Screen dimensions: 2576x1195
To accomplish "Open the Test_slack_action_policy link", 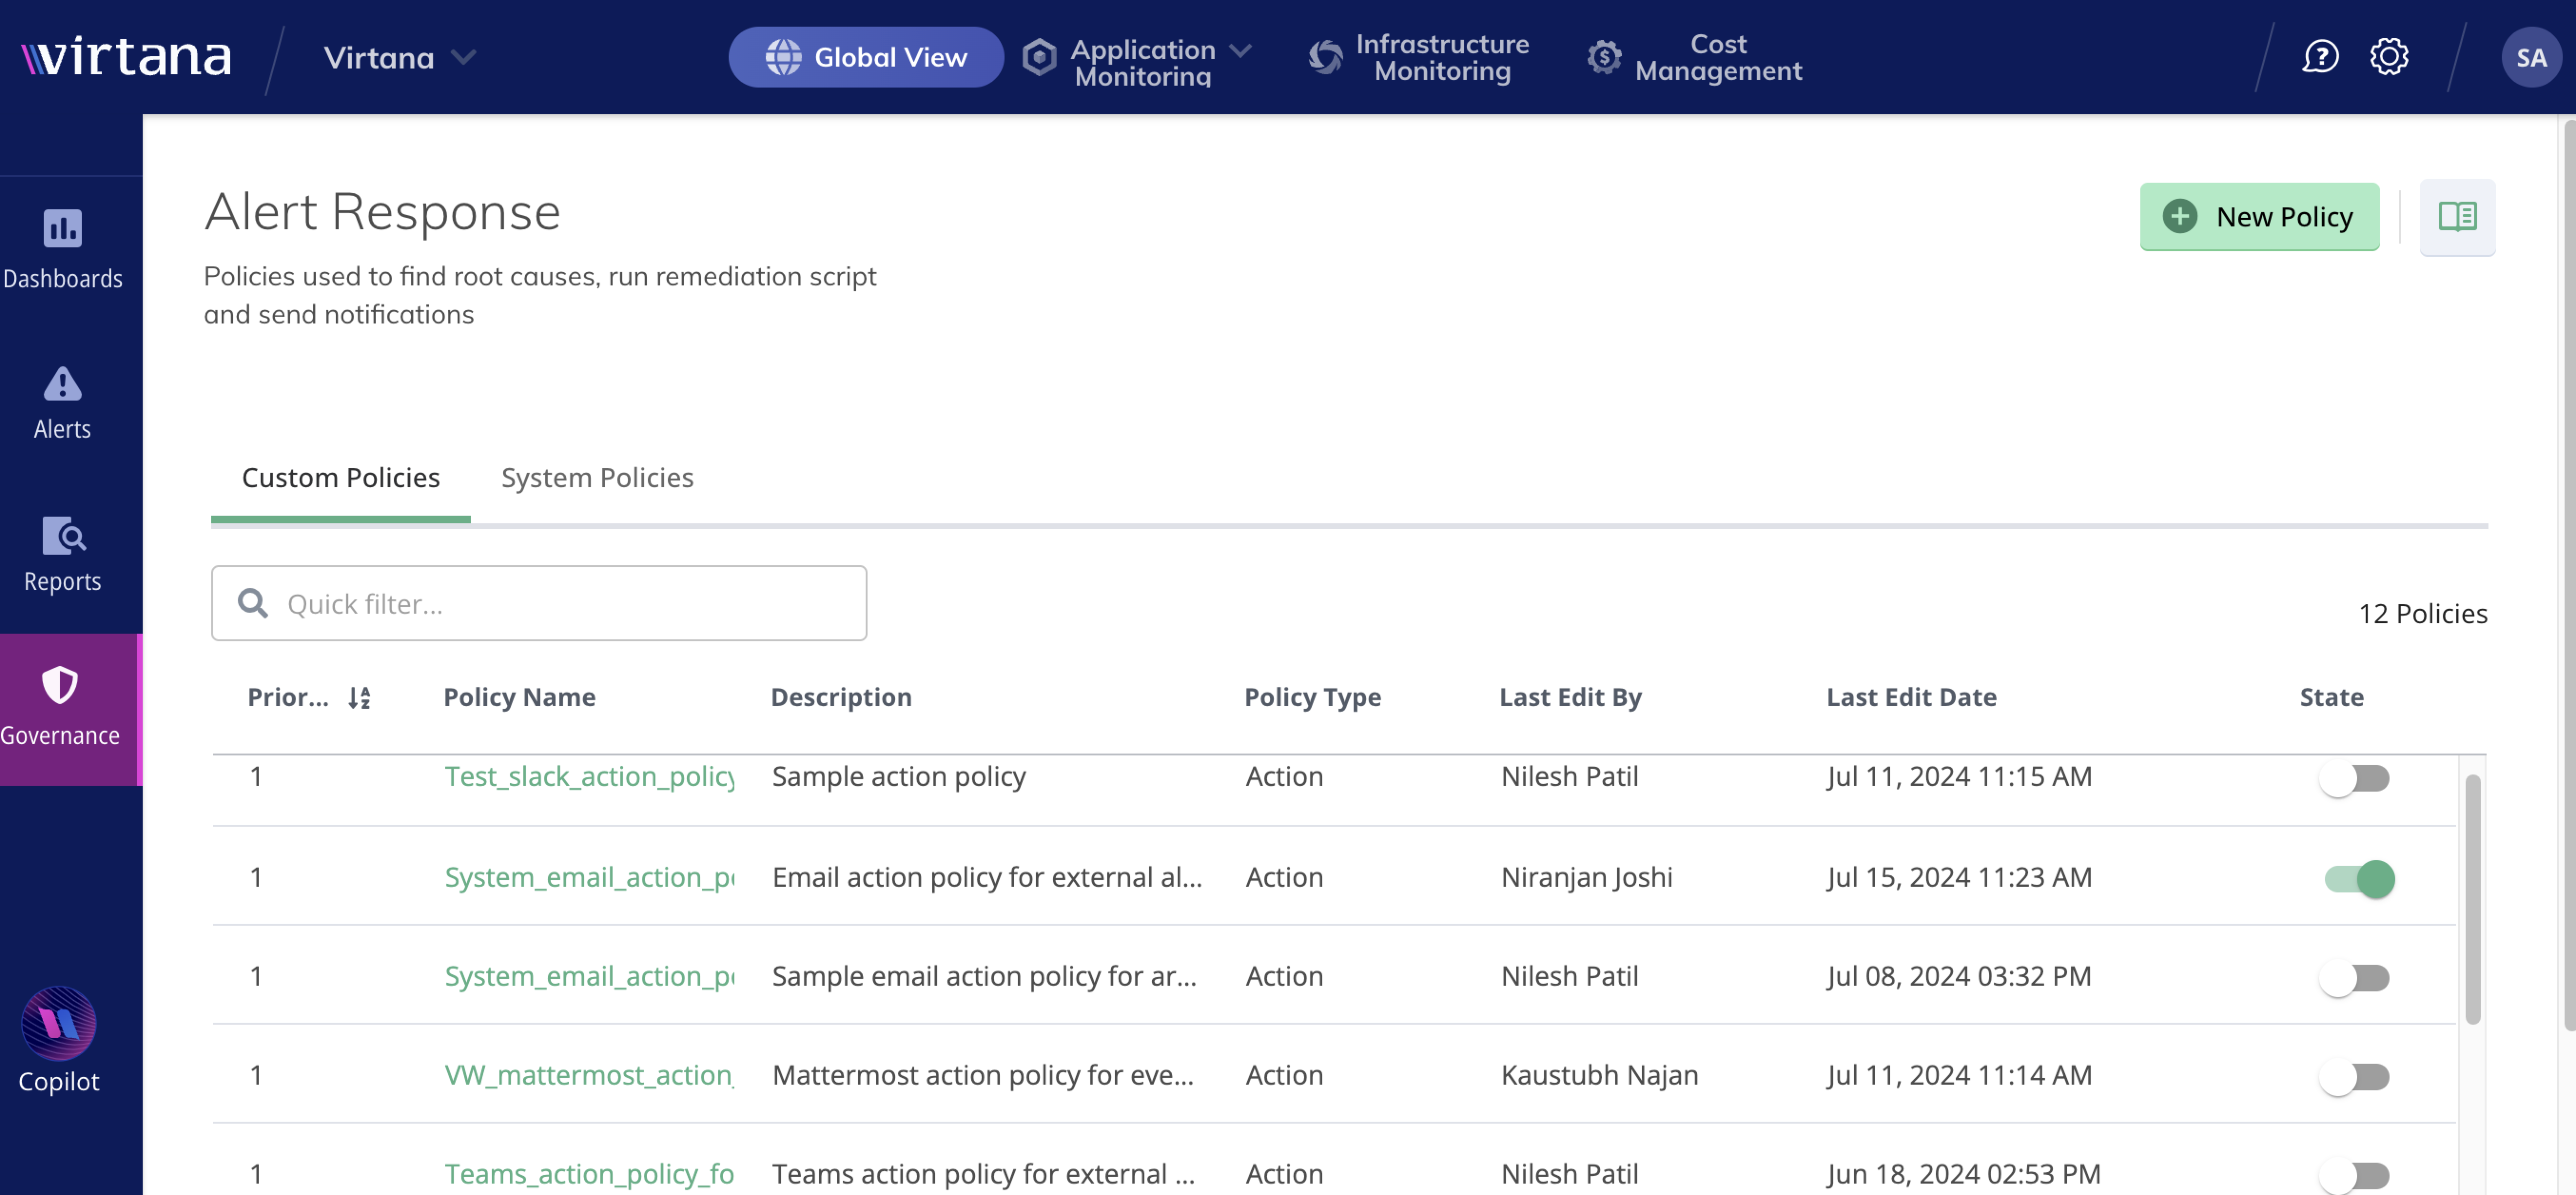I will [x=589, y=776].
